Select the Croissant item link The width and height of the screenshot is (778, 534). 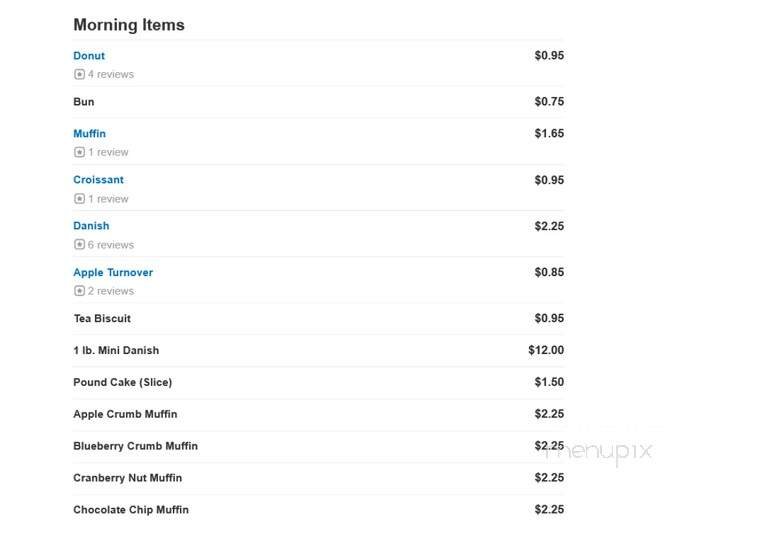98,180
